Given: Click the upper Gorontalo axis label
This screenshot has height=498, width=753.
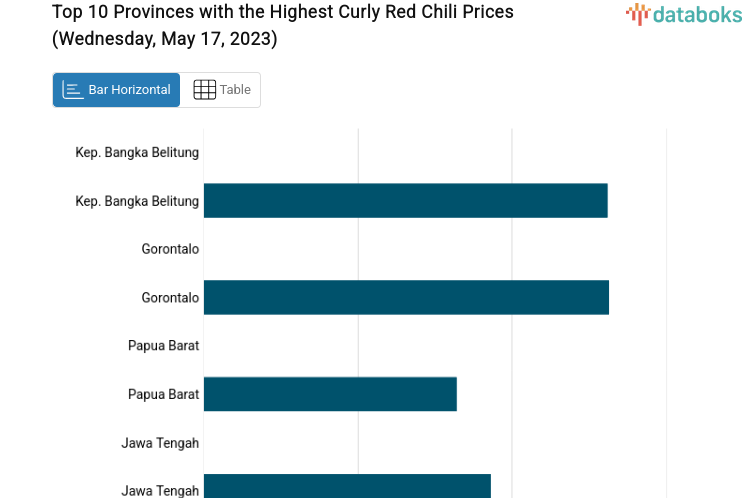Looking at the screenshot, I should click(170, 249).
